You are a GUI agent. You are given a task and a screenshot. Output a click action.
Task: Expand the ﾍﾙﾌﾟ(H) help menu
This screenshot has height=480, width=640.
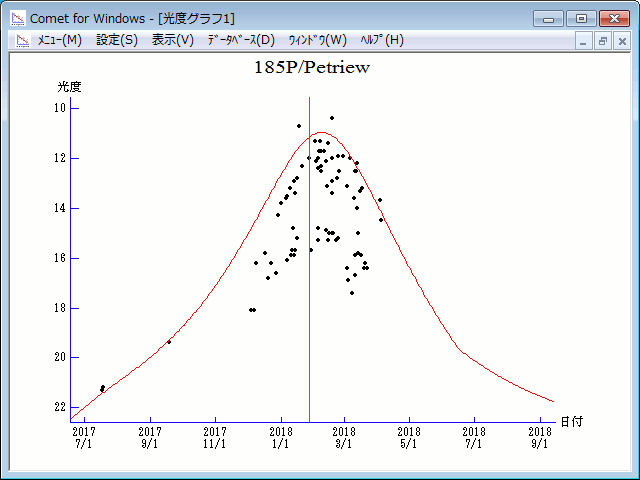(x=382, y=40)
